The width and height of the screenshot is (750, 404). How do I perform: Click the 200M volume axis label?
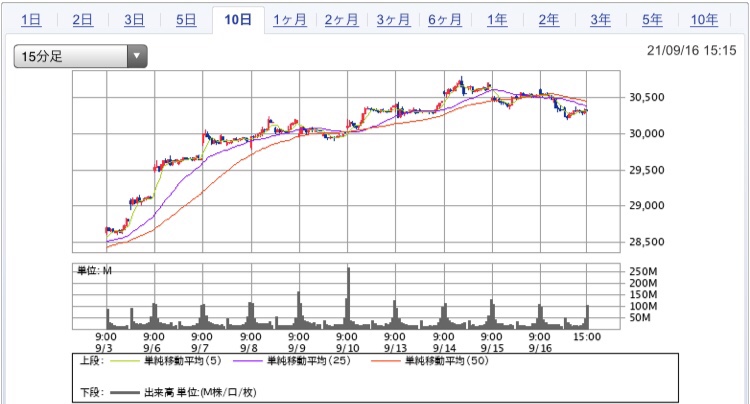click(643, 283)
